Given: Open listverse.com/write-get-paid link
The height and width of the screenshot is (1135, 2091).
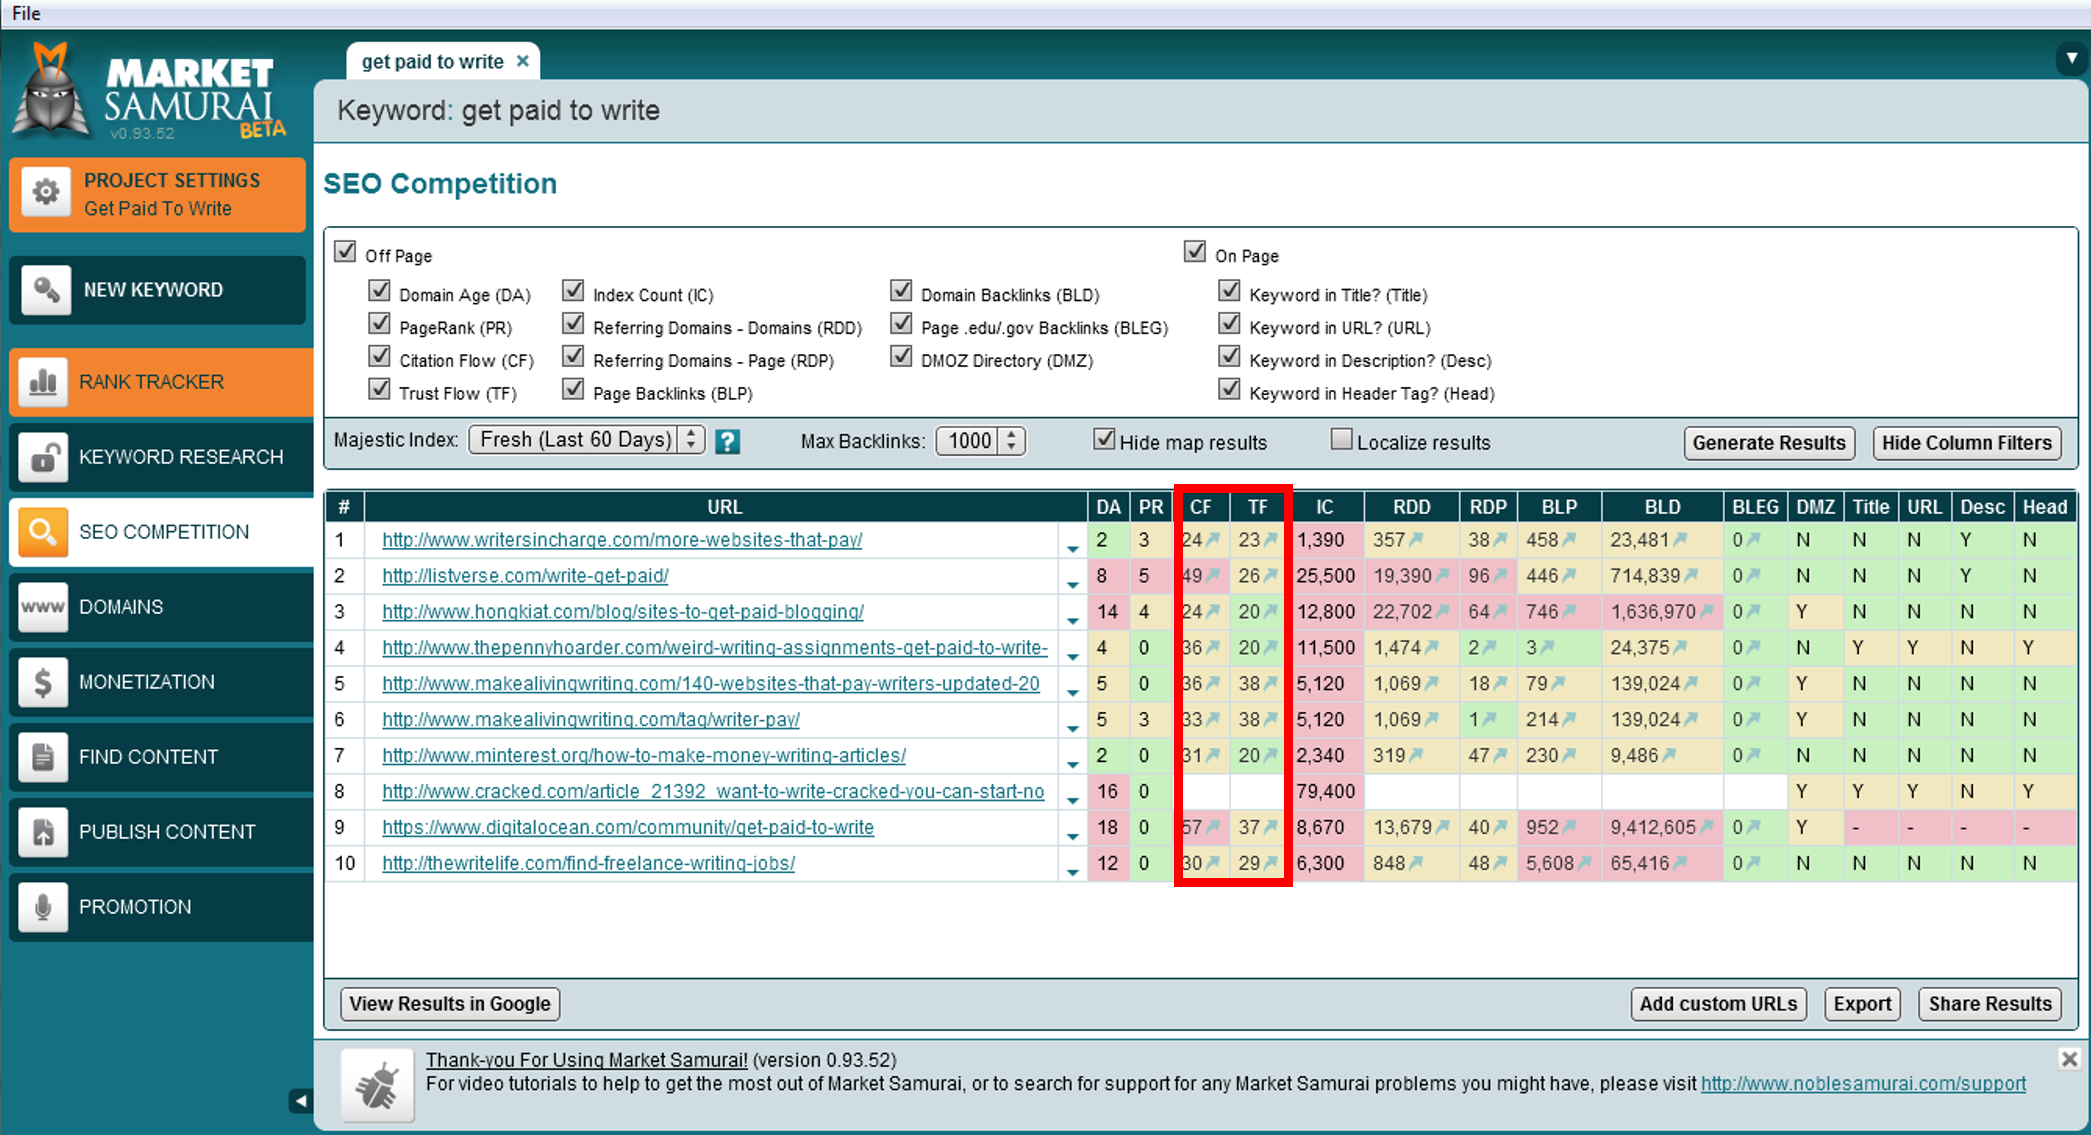Looking at the screenshot, I should [525, 576].
